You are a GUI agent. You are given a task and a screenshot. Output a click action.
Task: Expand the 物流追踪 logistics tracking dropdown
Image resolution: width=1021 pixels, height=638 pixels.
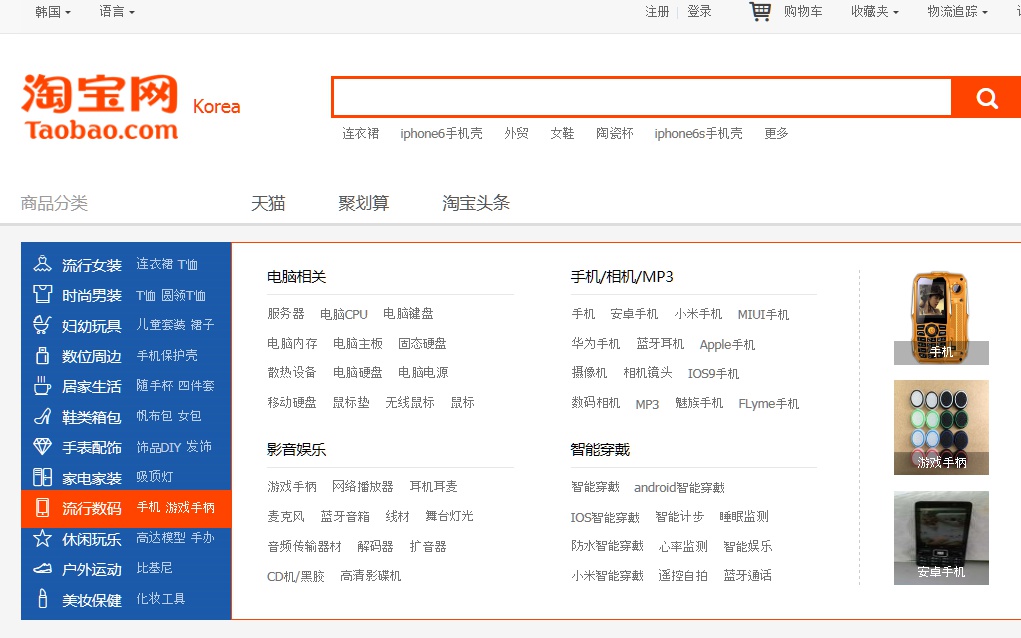click(957, 12)
